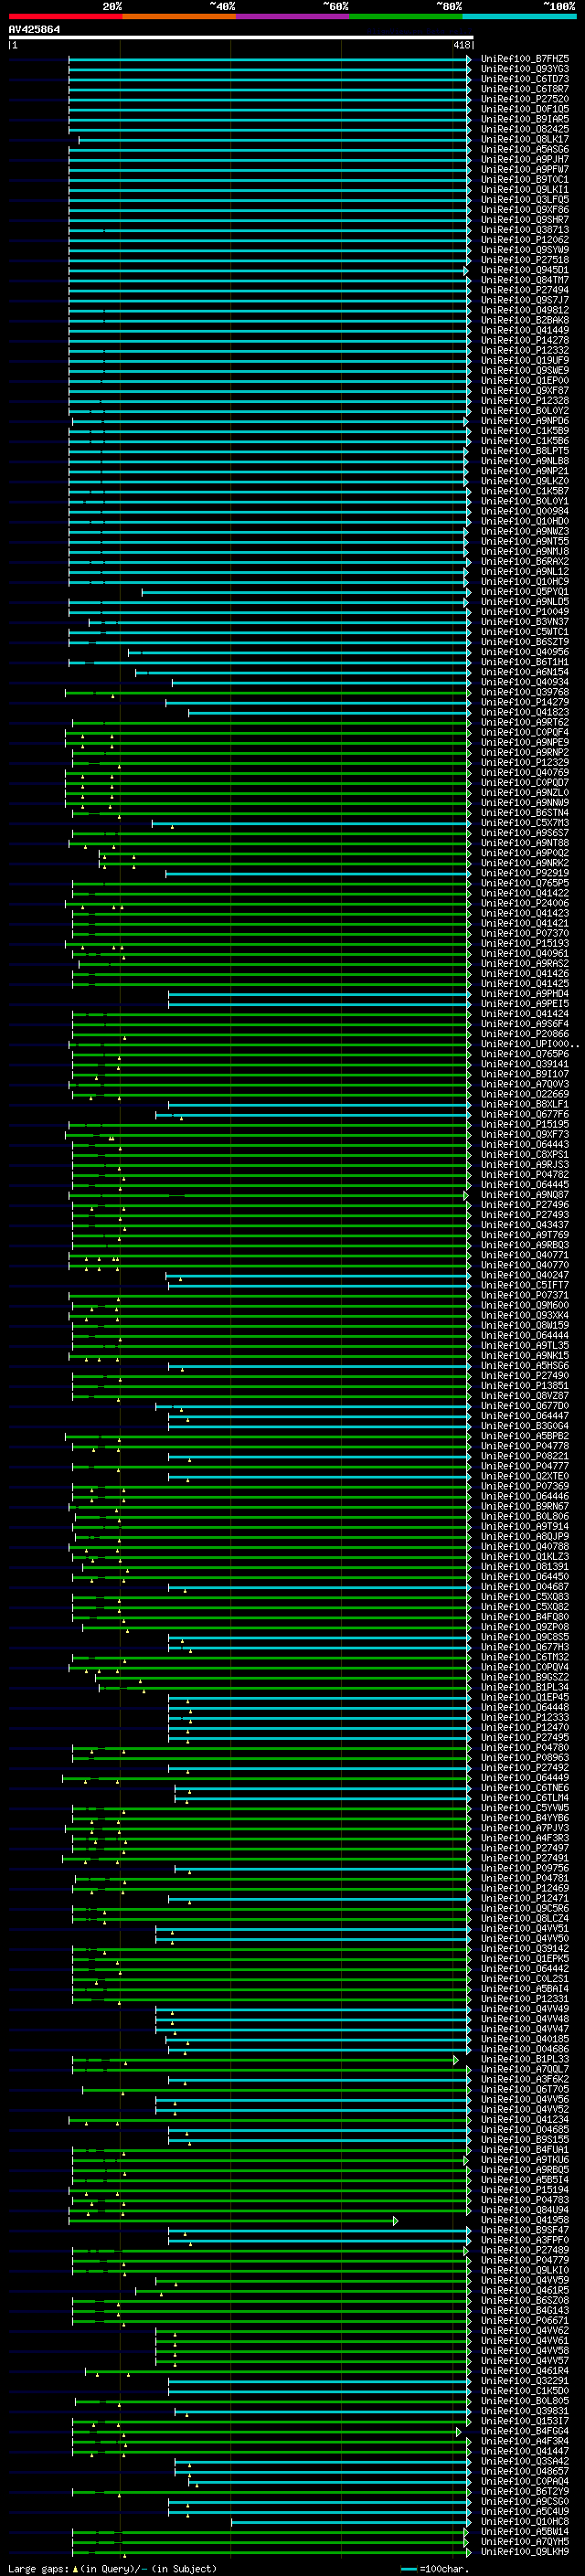Click hit label UniRef100_Q3SA42
Image resolution: width=585 pixels, height=2576 pixels.
[524, 2461]
